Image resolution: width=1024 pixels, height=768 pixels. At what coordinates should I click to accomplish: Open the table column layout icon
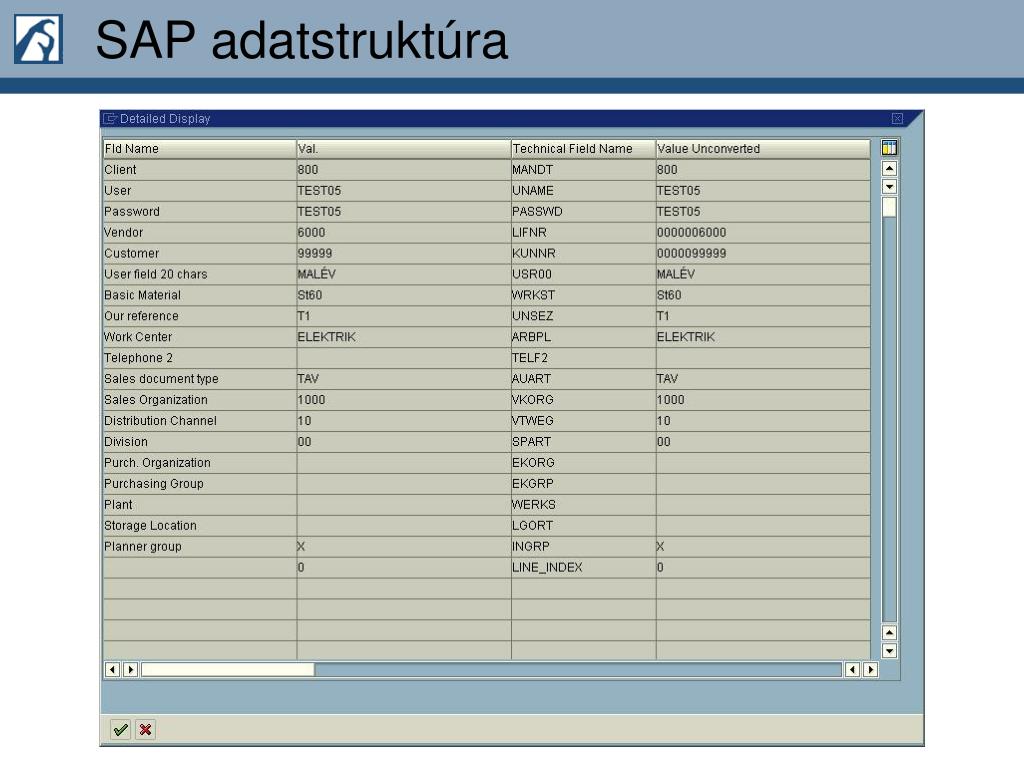click(x=889, y=148)
